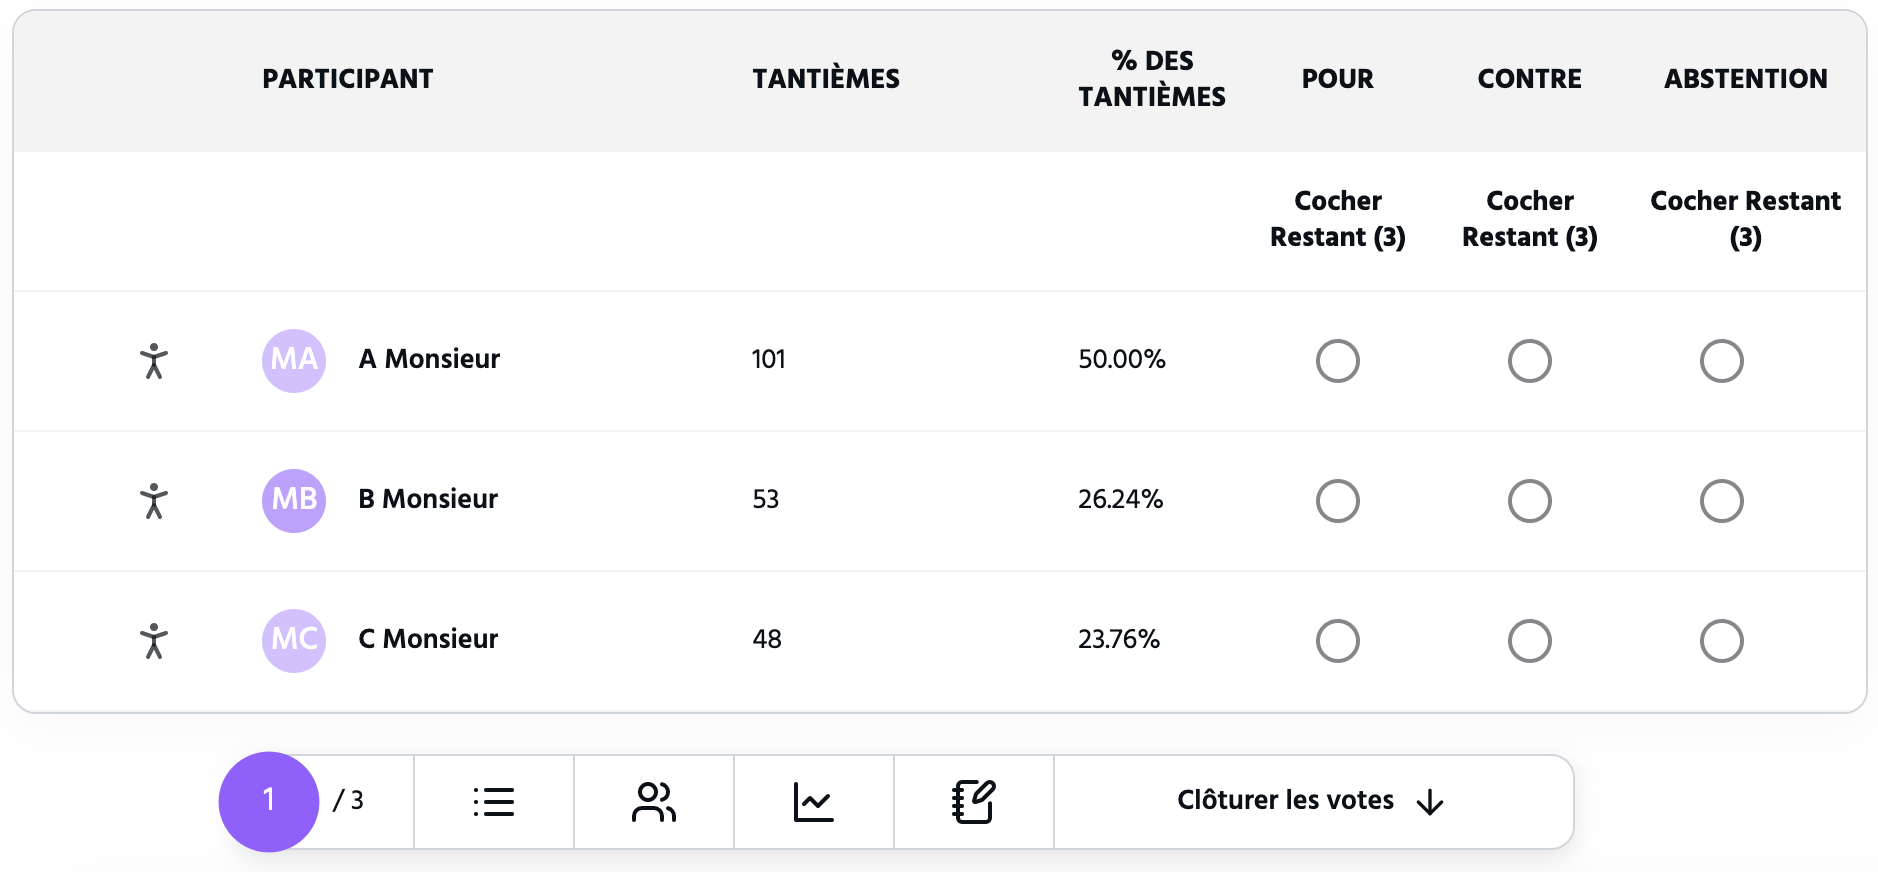Click the MB avatar badge
The width and height of the screenshot is (1878, 872).
[x=294, y=501]
